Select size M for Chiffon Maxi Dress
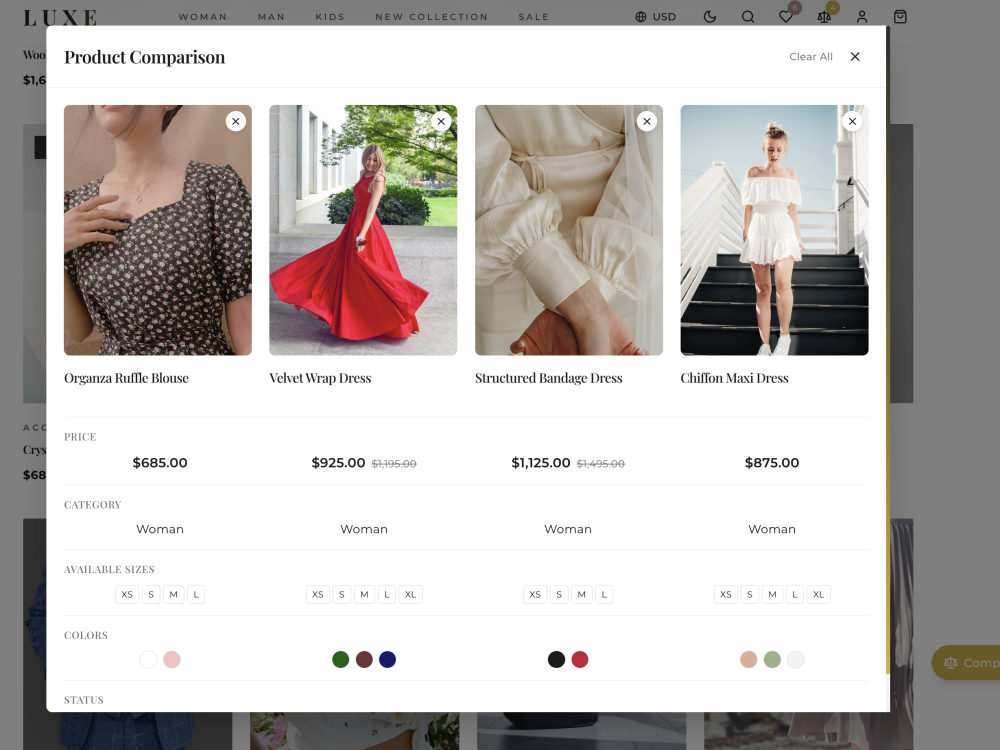This screenshot has width=1000, height=750. click(x=772, y=594)
